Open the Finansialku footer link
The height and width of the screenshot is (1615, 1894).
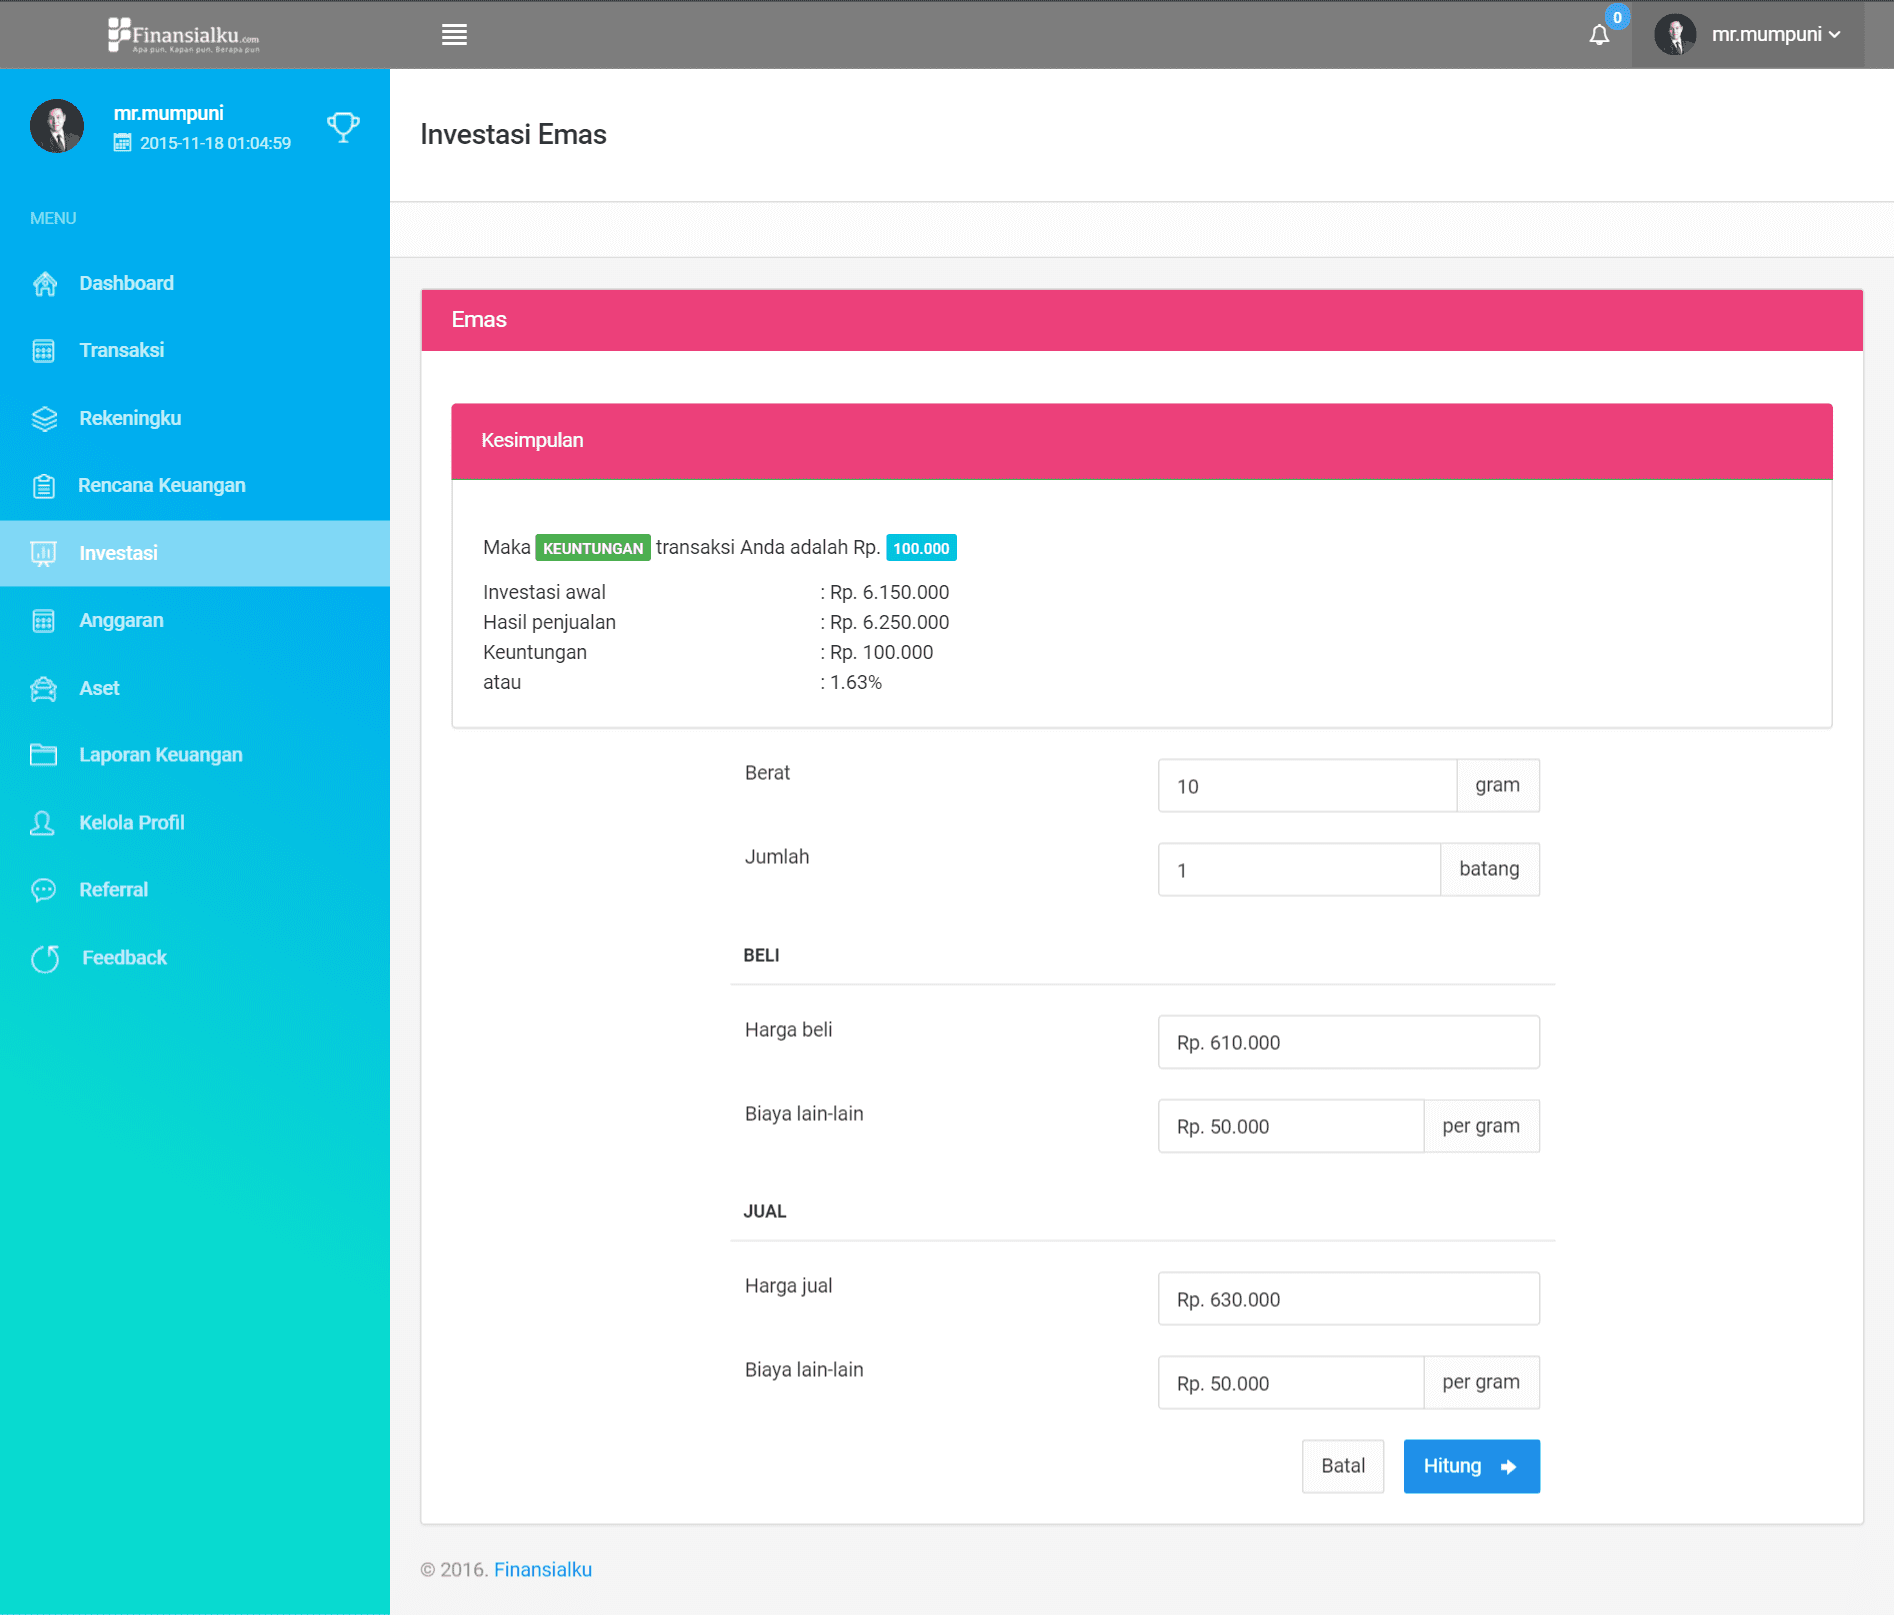[x=542, y=1570]
